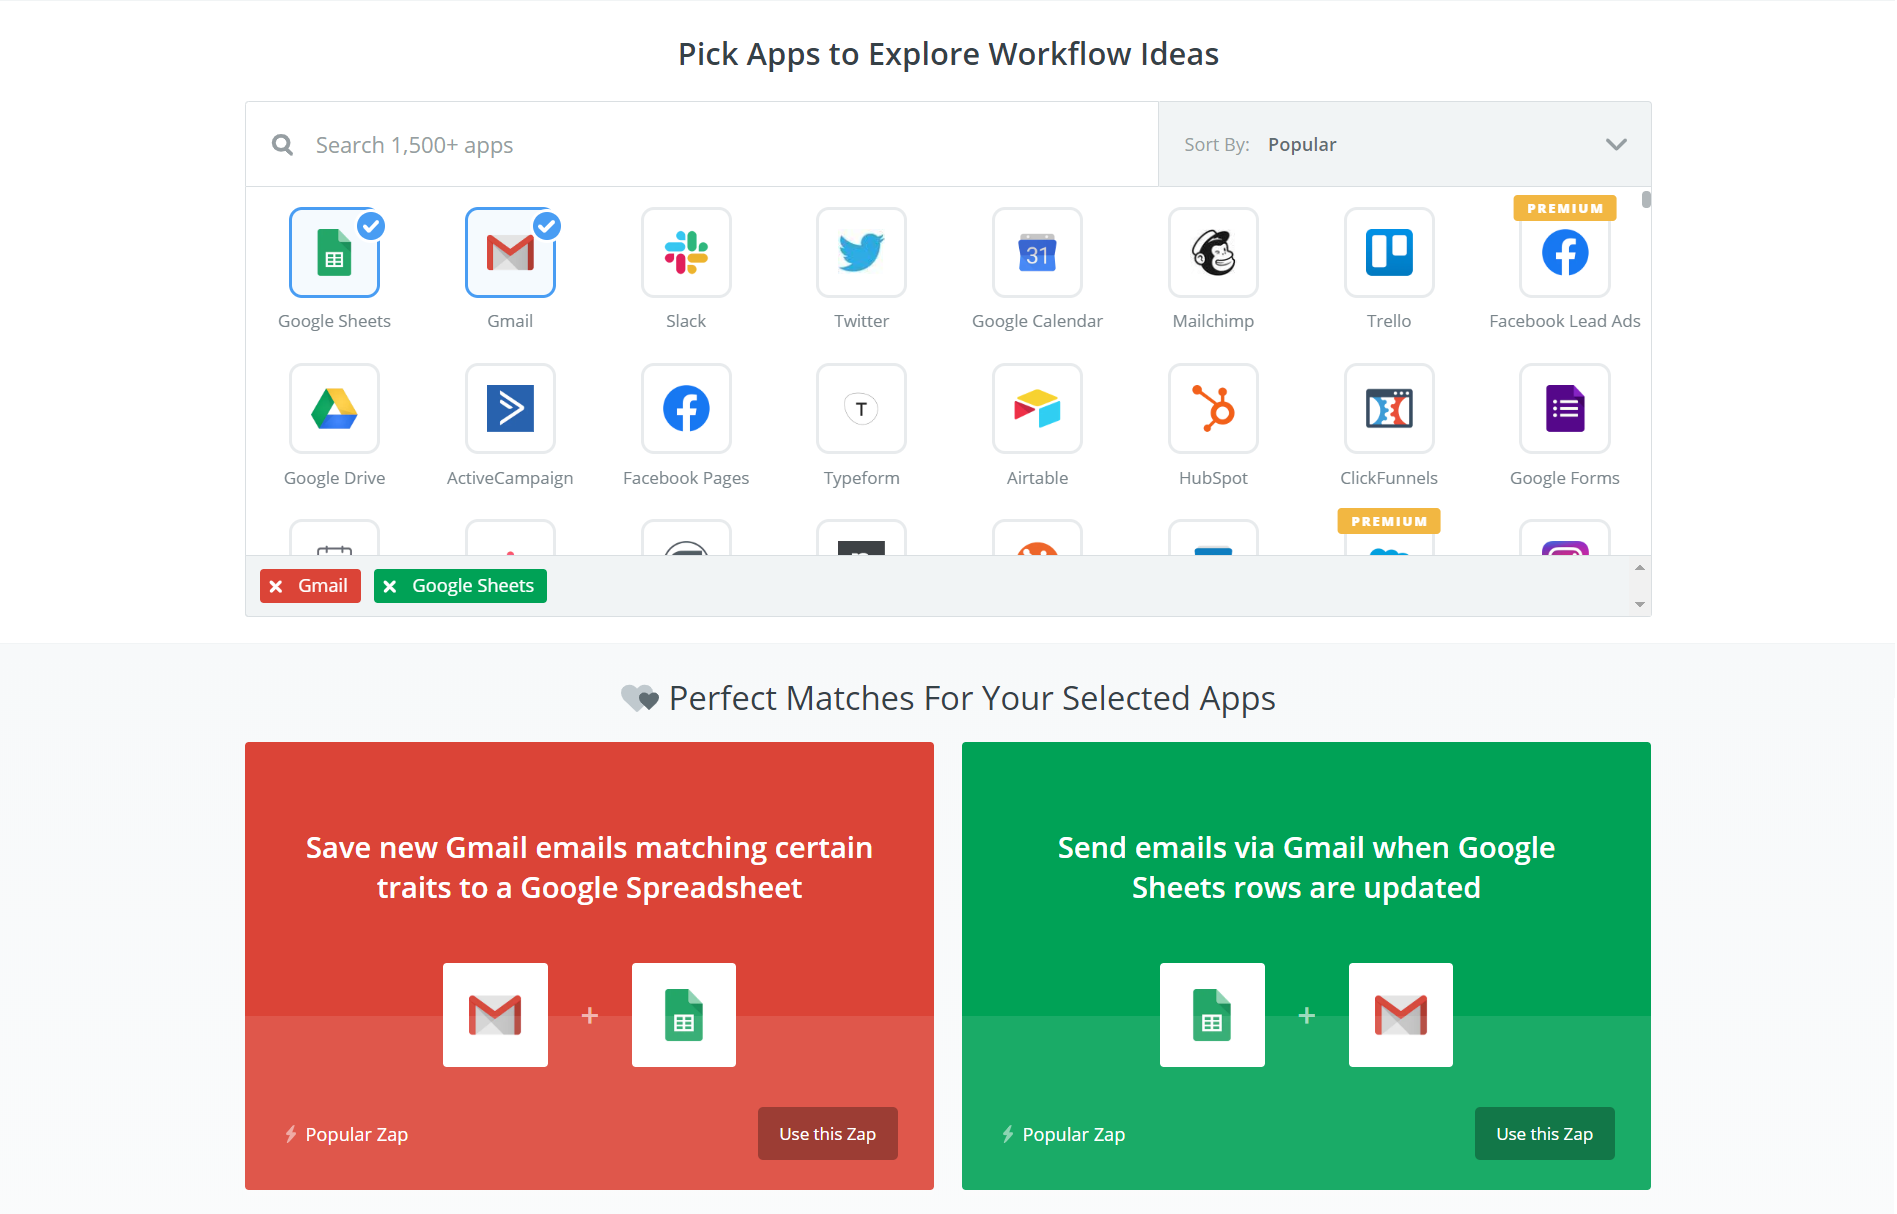Viewport: 1897px width, 1214px height.
Task: Select the Trello app icon
Action: (x=1389, y=252)
